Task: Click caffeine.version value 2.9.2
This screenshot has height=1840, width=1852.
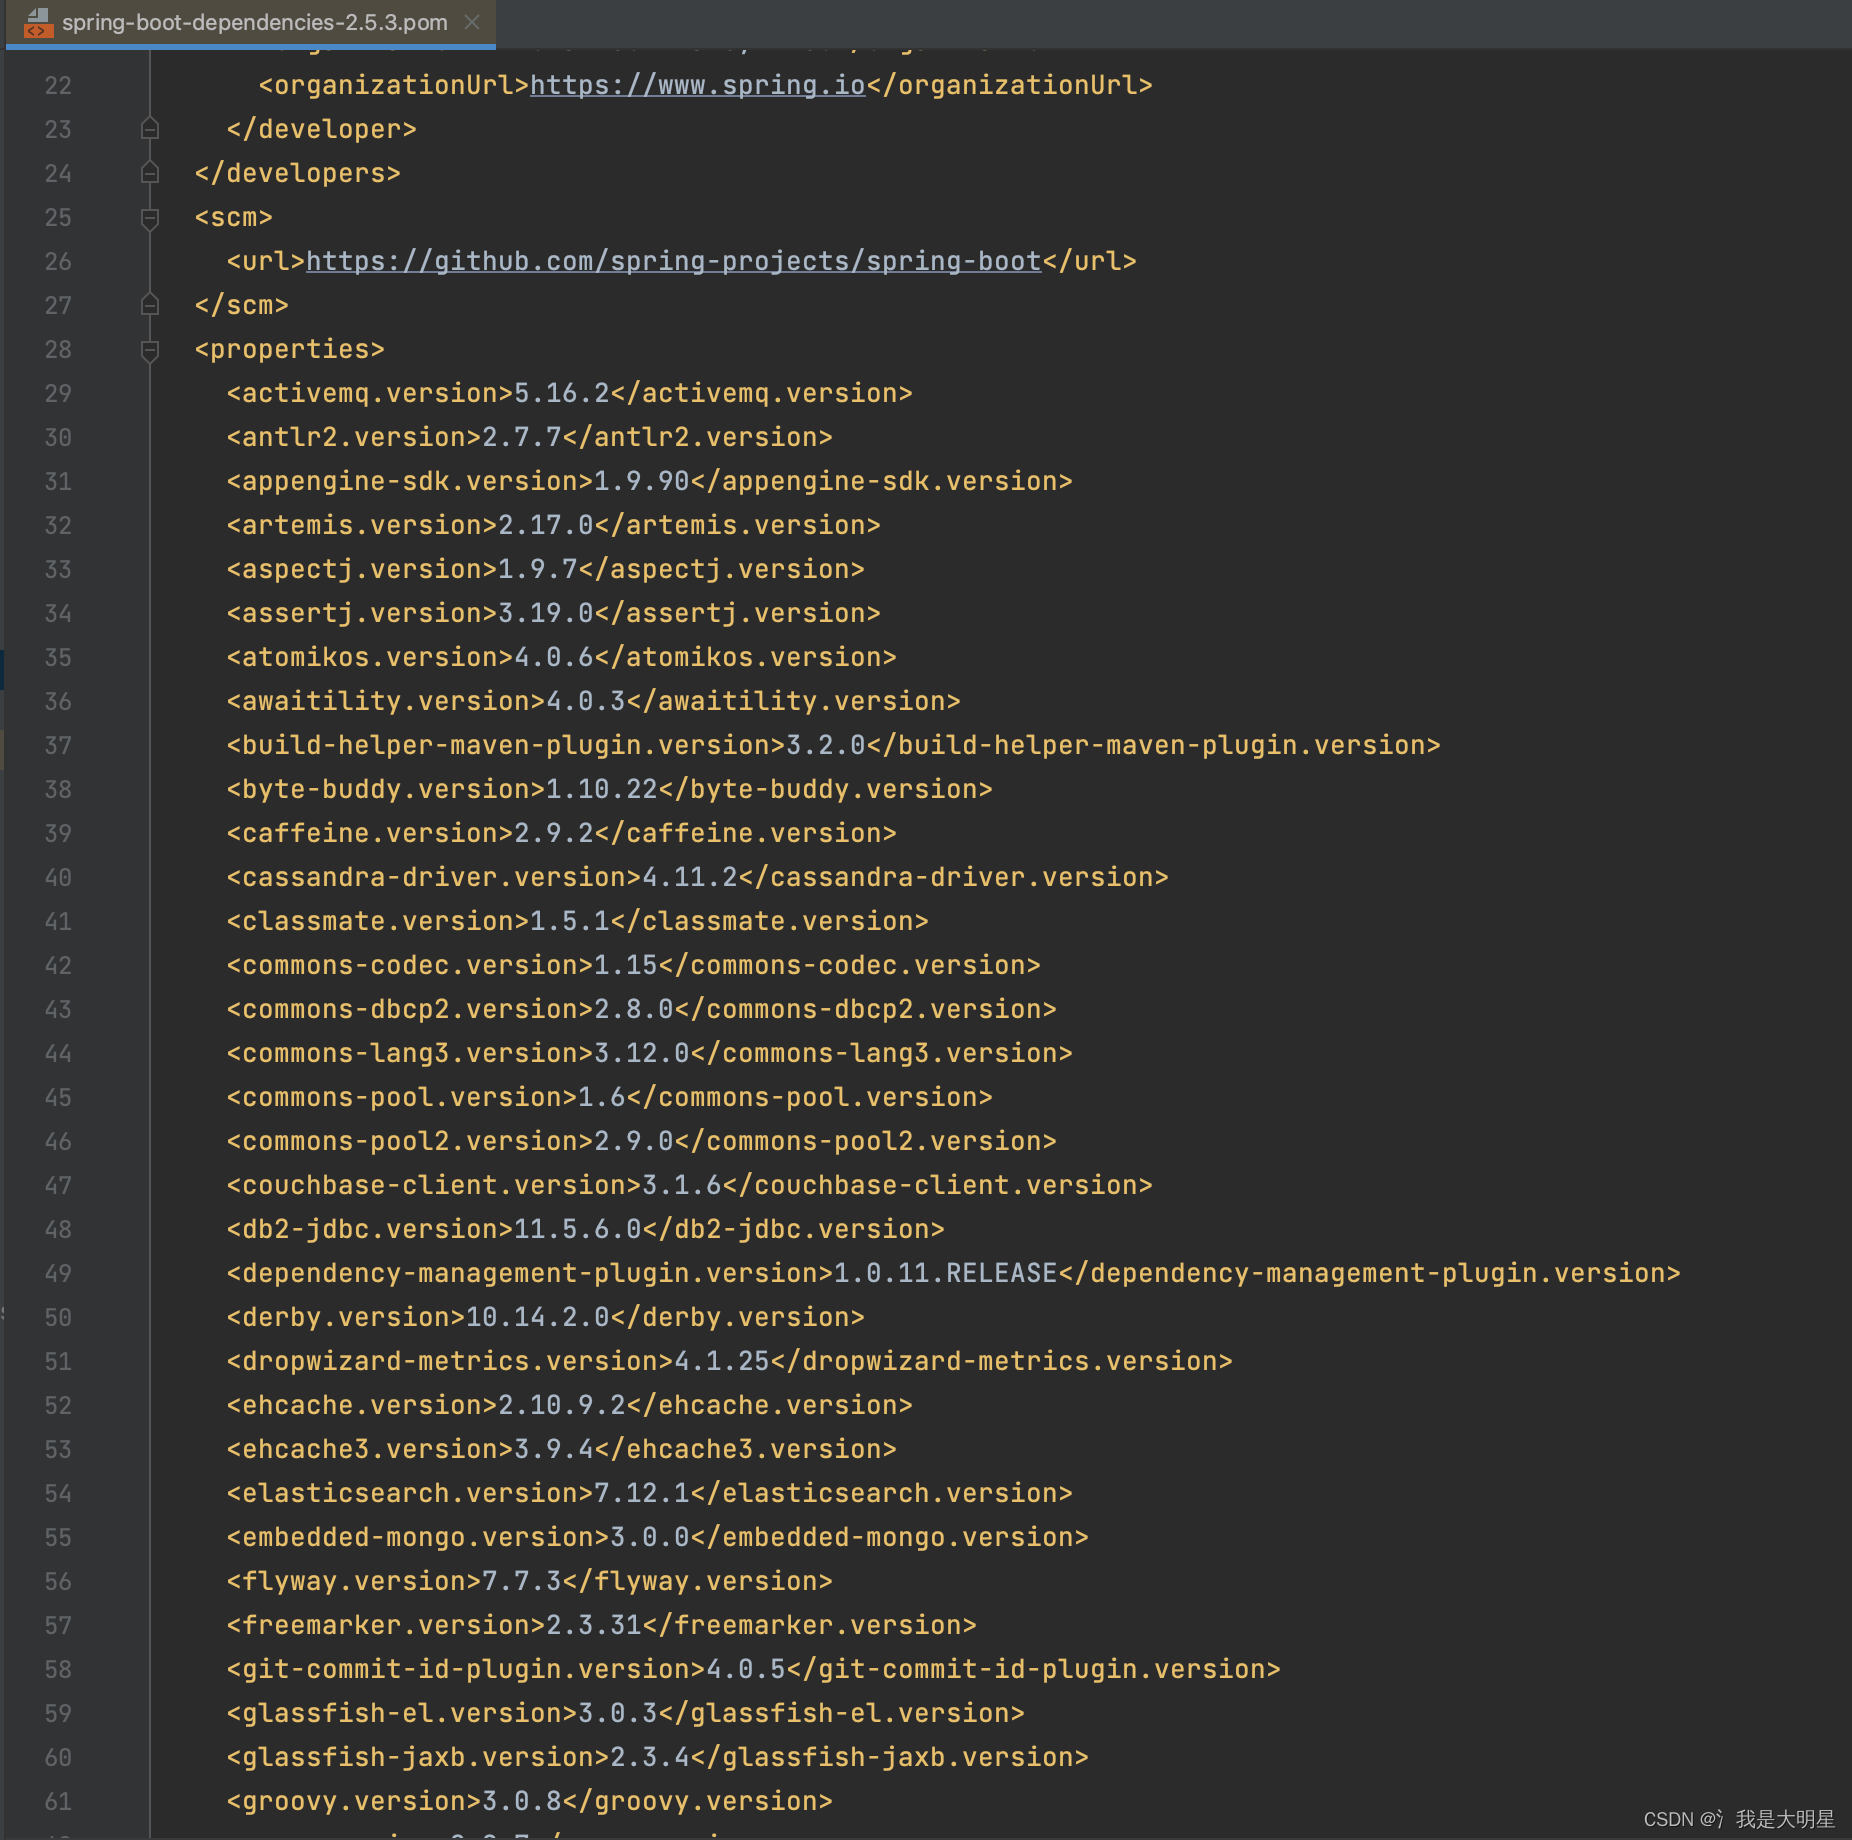Action: pyautogui.click(x=554, y=833)
